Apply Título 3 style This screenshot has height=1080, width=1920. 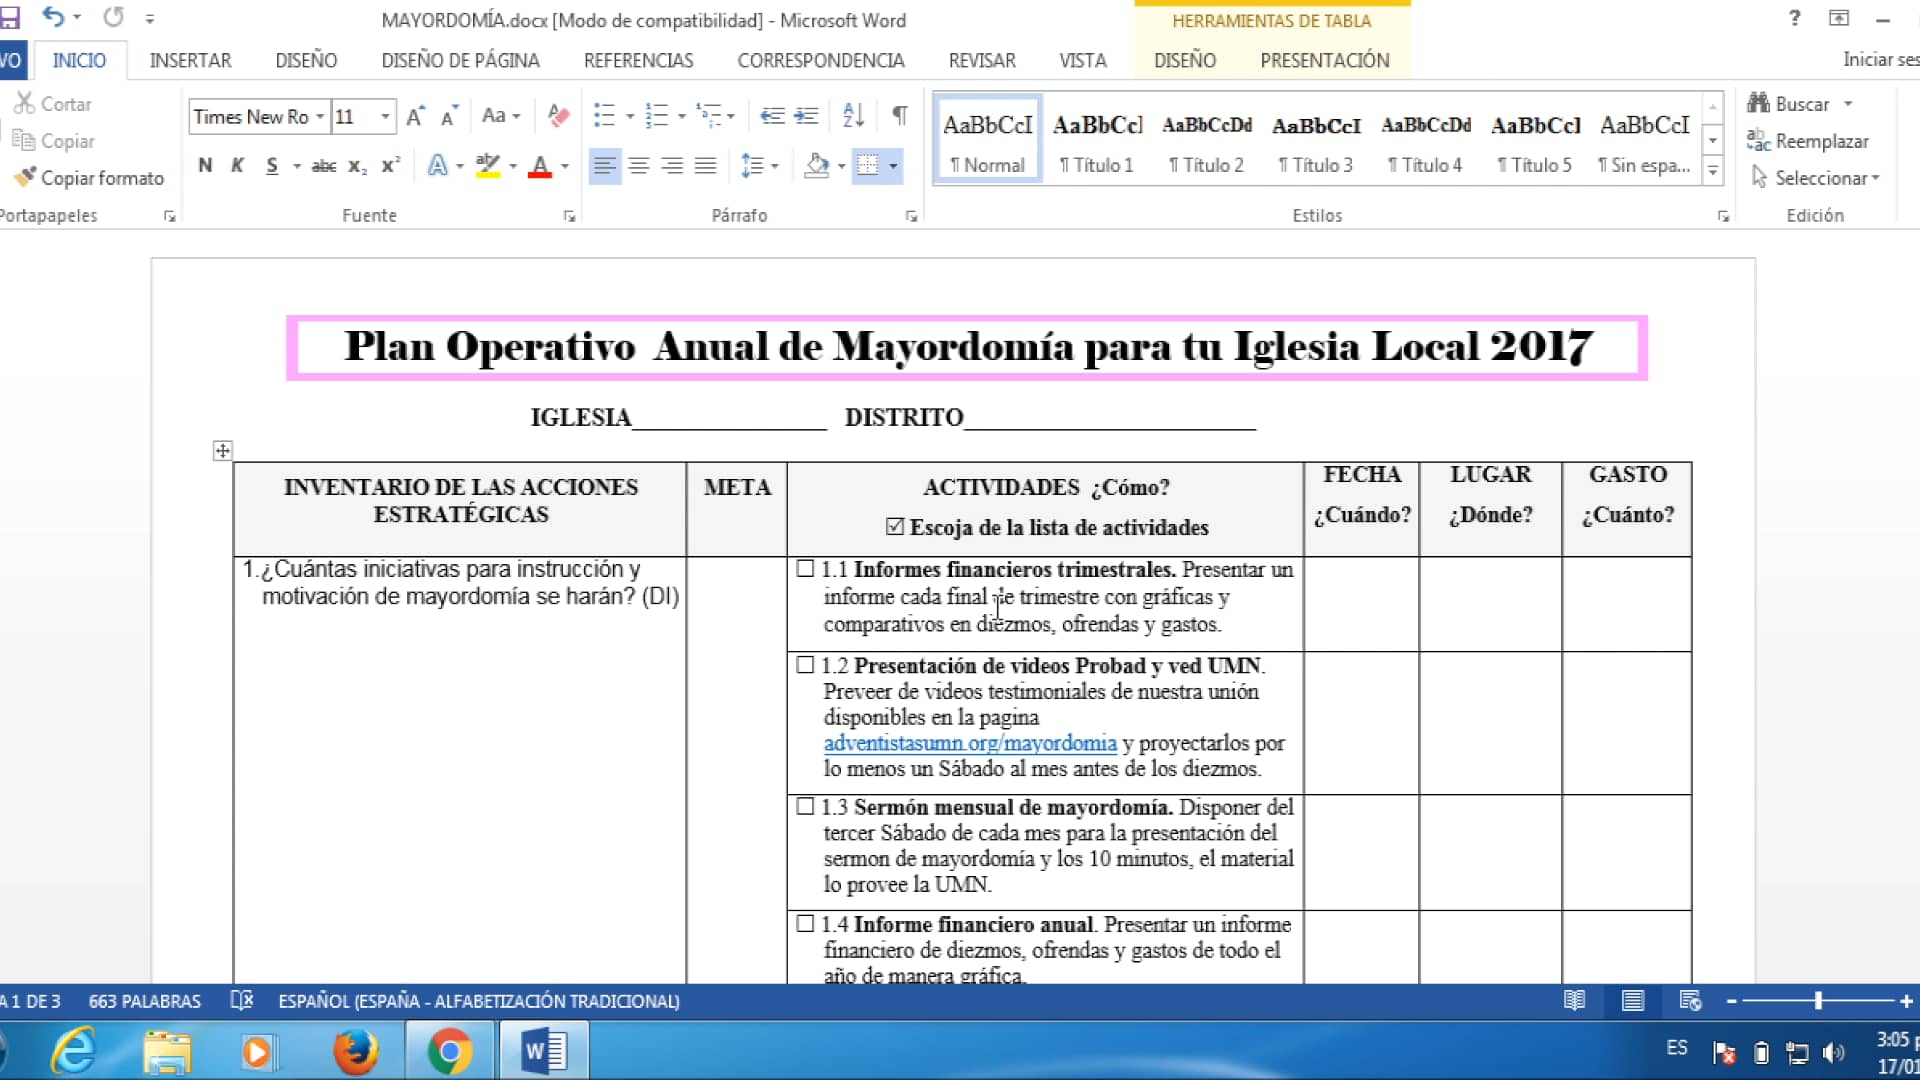(1316, 141)
